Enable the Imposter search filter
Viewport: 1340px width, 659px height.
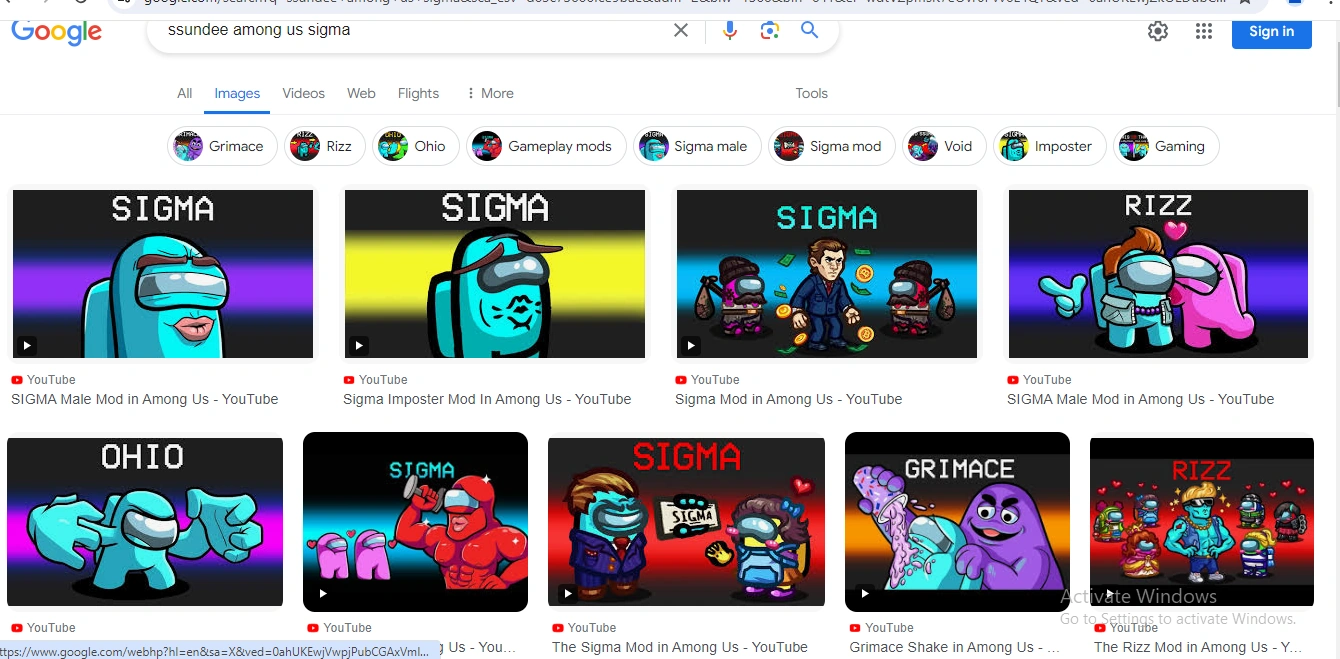point(1048,146)
